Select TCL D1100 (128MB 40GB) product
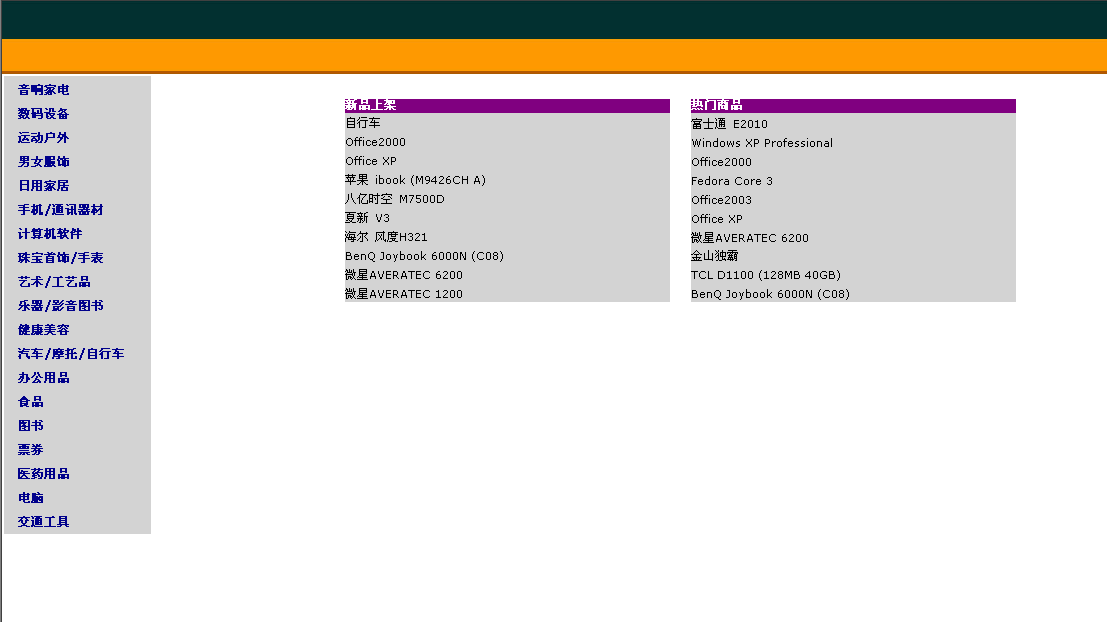1107x622 pixels. pos(765,275)
